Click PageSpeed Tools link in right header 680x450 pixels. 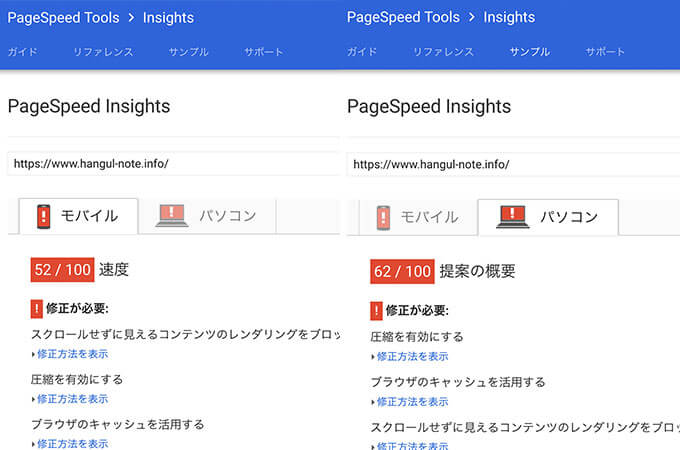403,17
